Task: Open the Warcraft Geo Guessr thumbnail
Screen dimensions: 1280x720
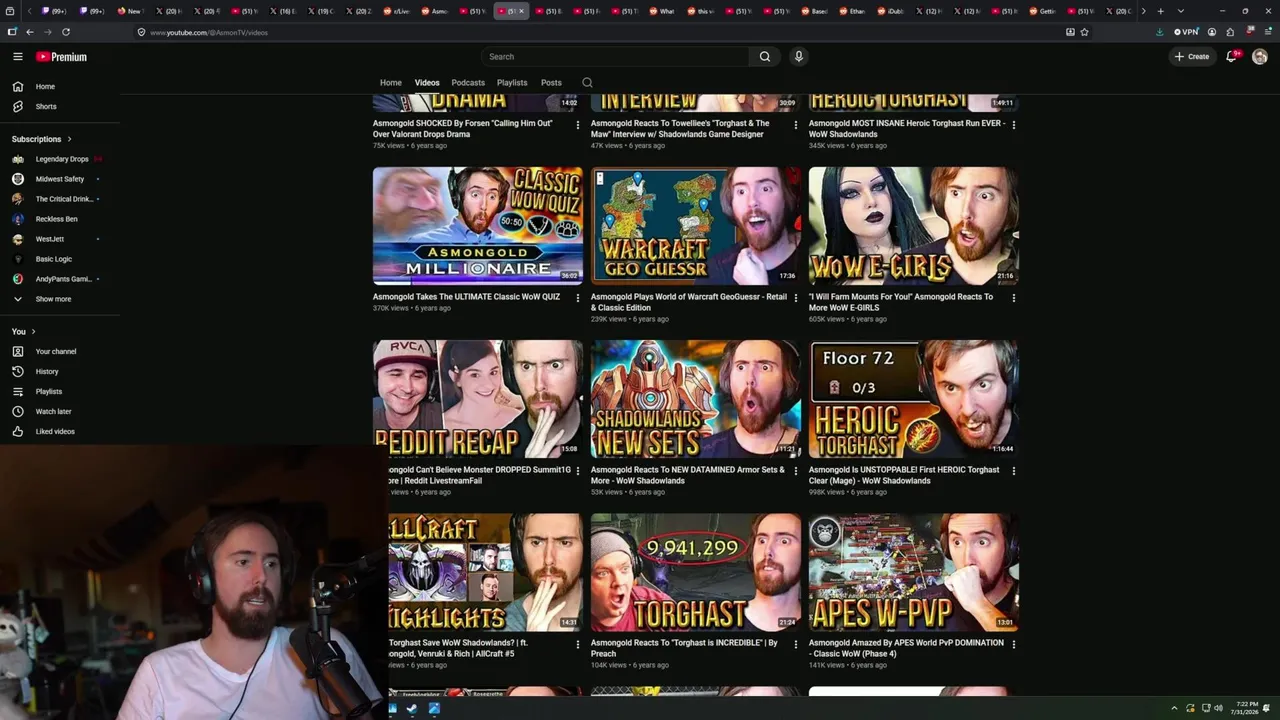Action: coord(696,226)
